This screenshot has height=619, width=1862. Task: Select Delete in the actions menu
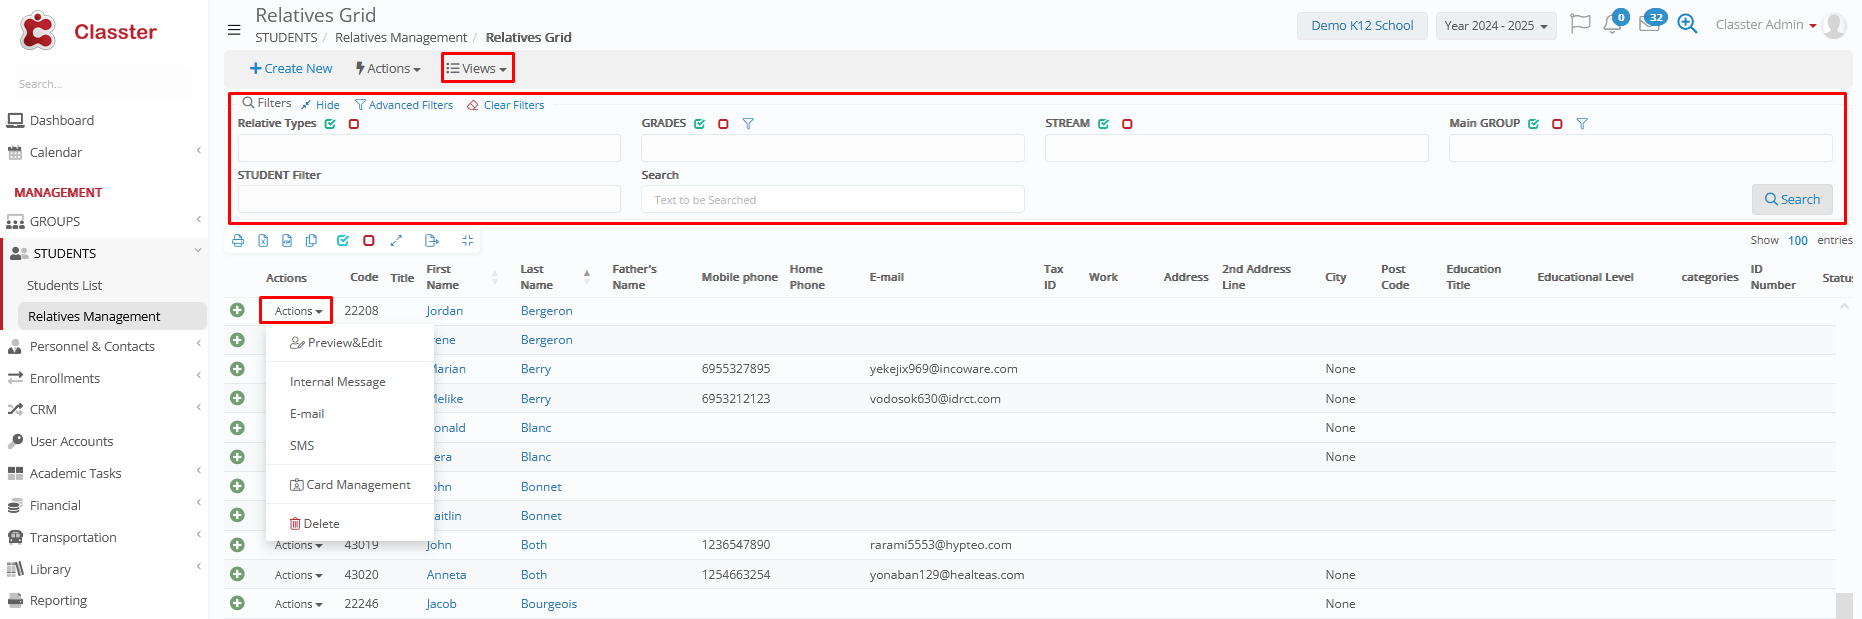315,524
